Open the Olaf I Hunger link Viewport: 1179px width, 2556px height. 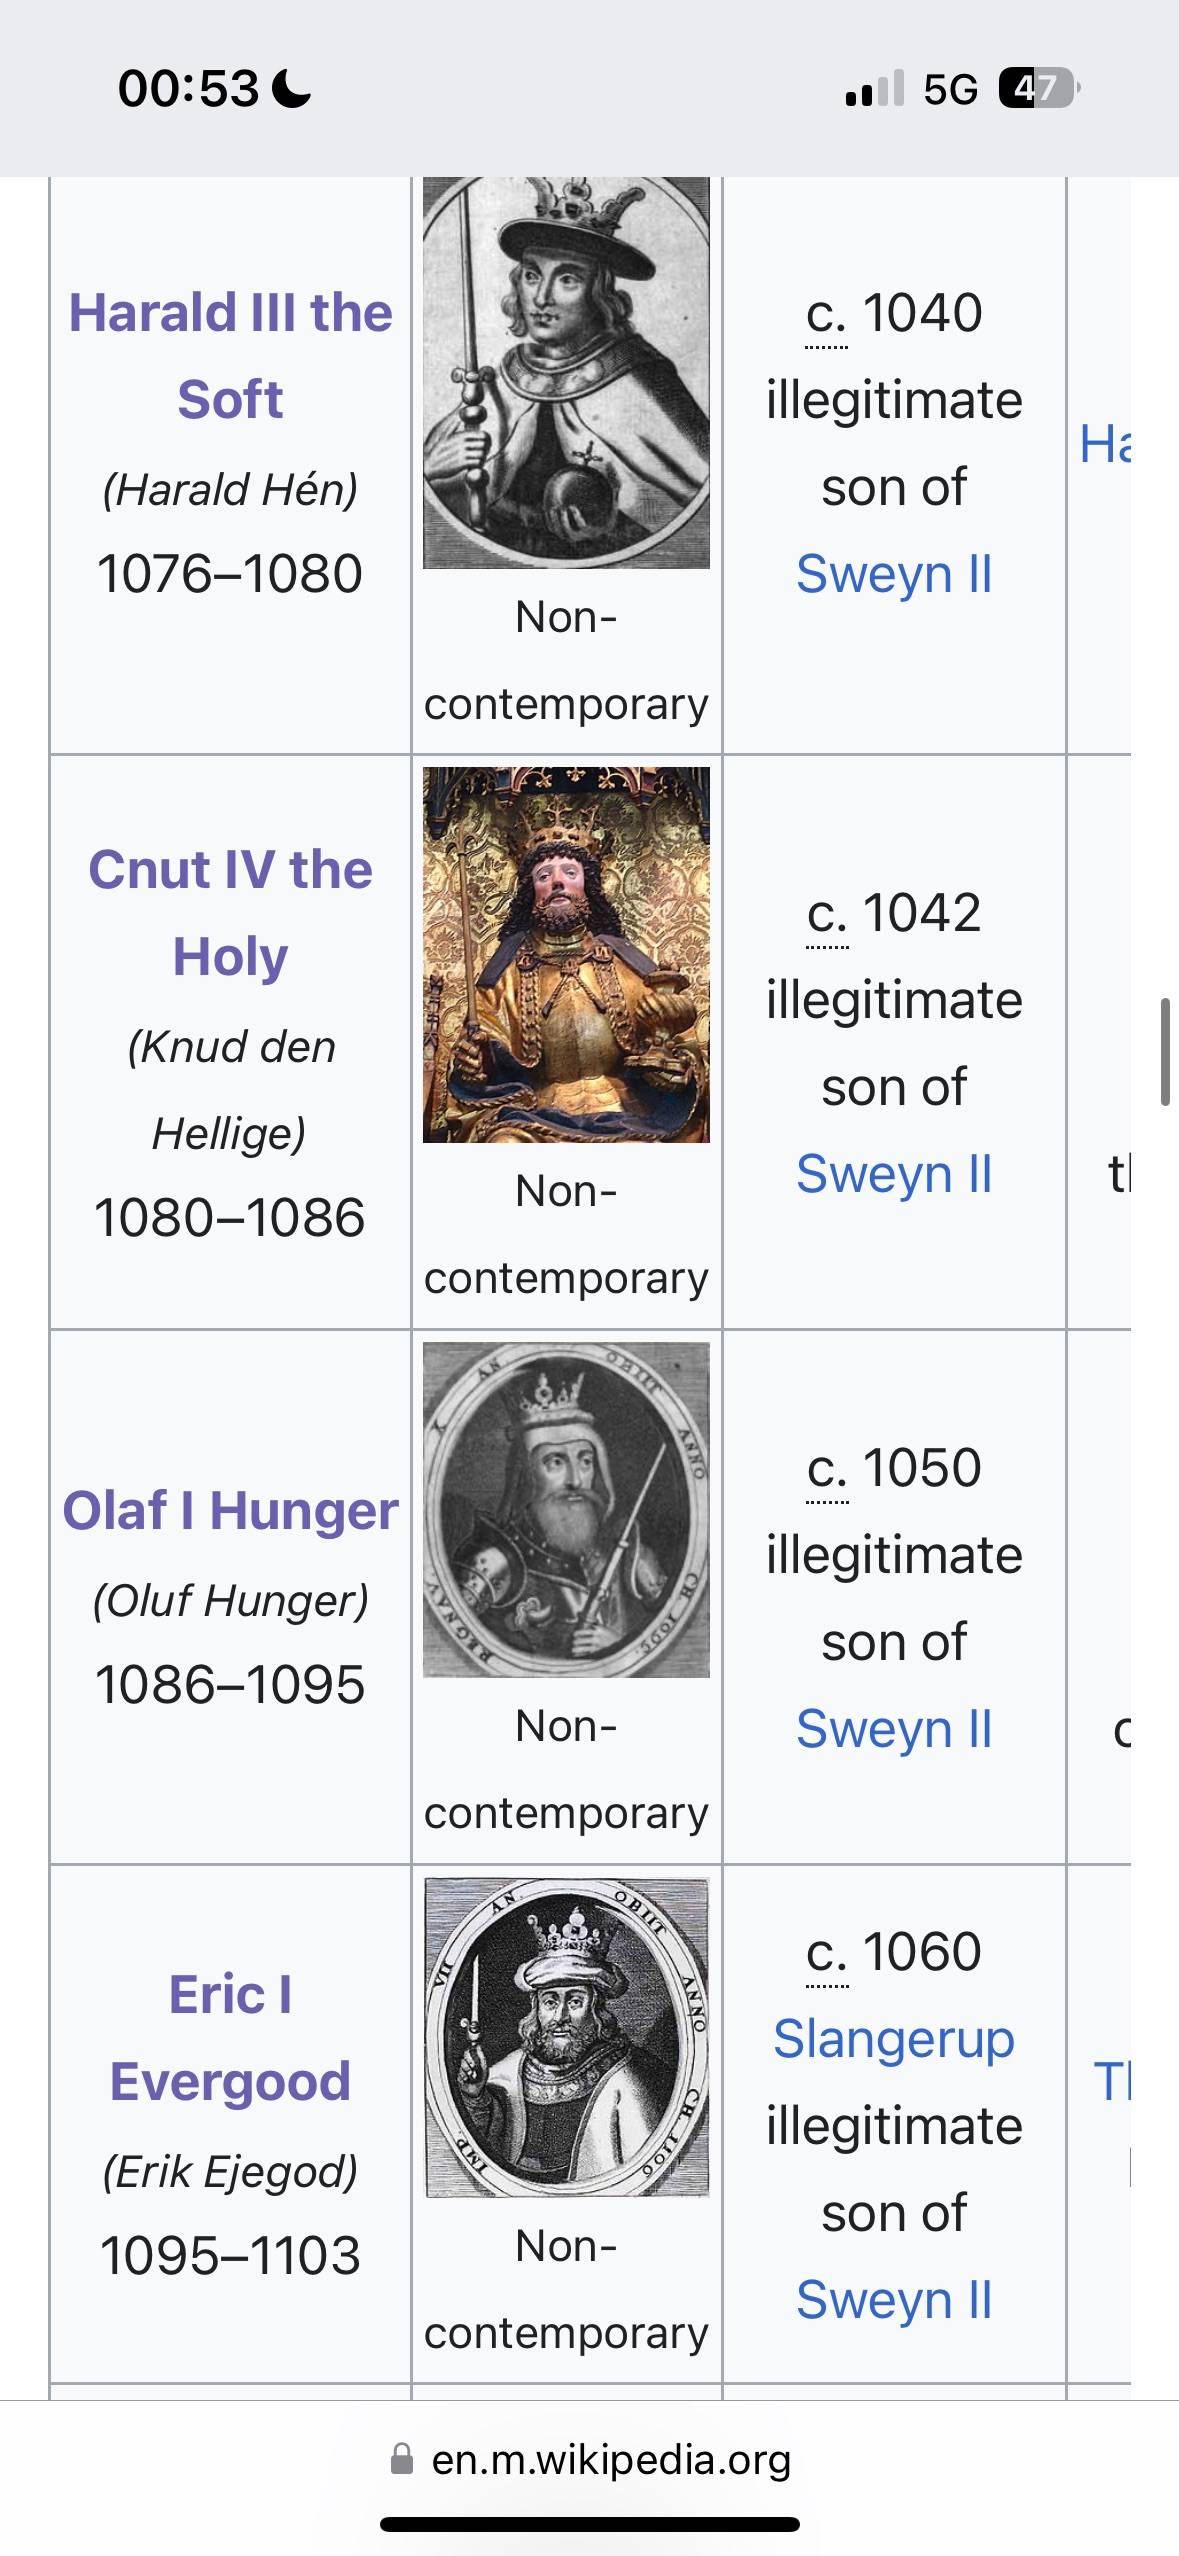230,1510
